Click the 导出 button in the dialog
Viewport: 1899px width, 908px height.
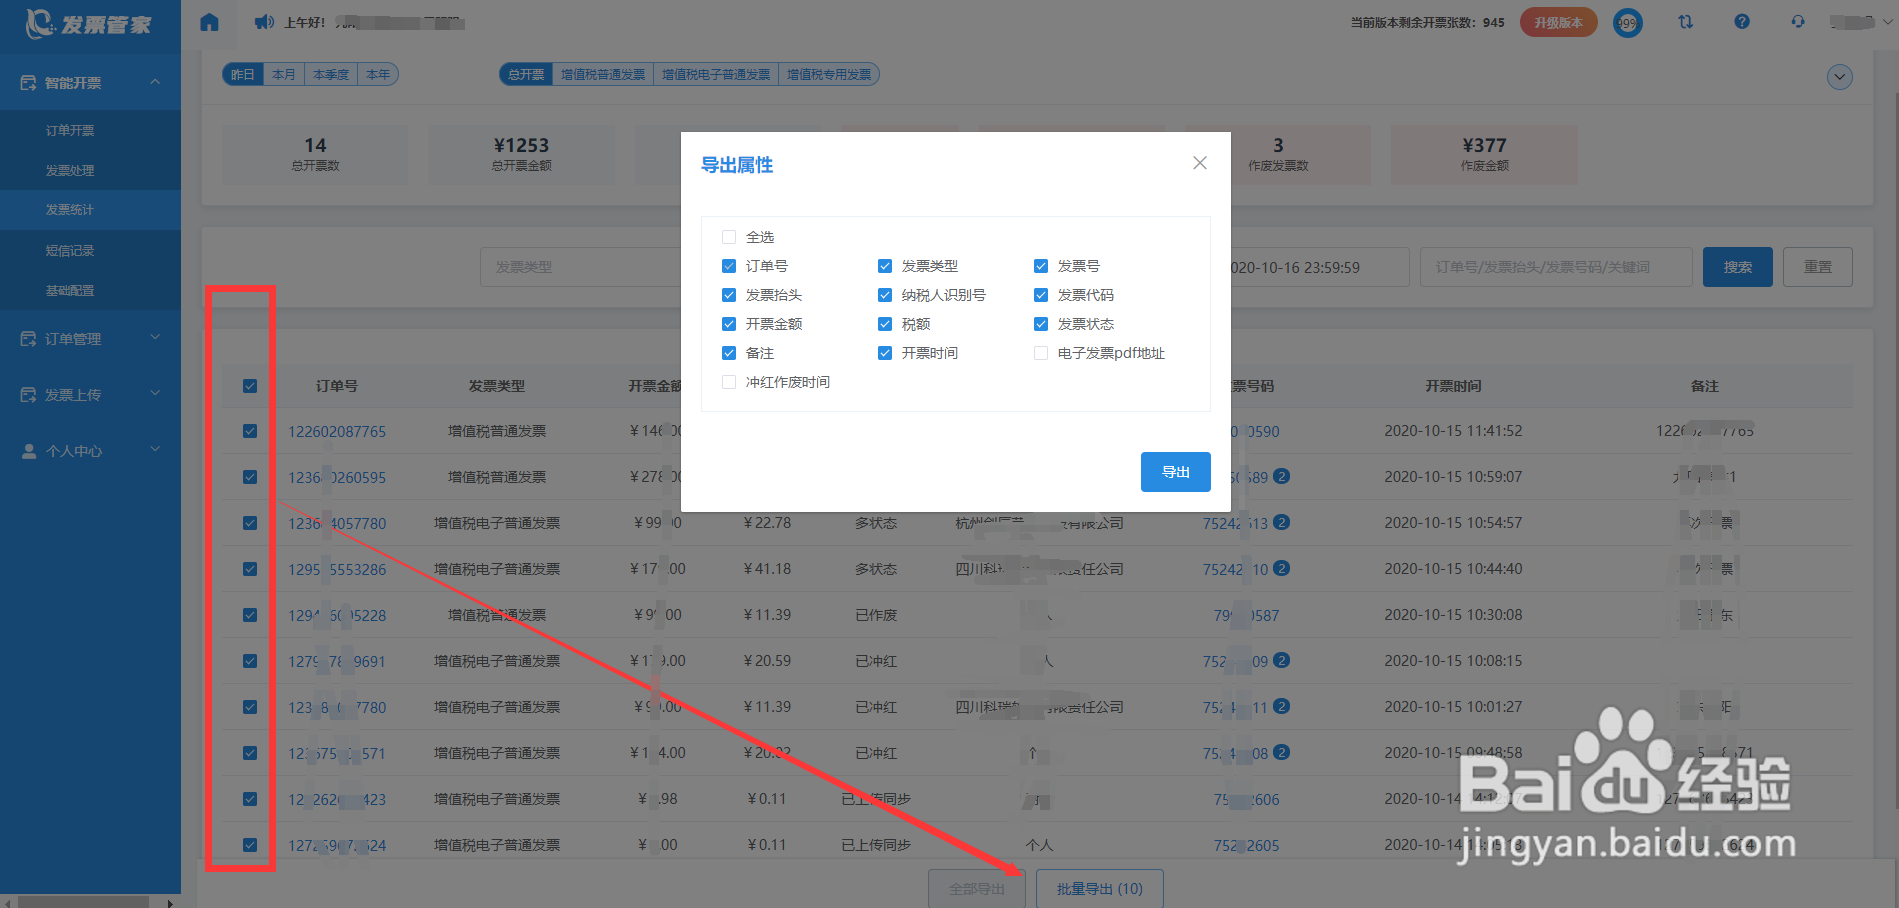[1175, 471]
